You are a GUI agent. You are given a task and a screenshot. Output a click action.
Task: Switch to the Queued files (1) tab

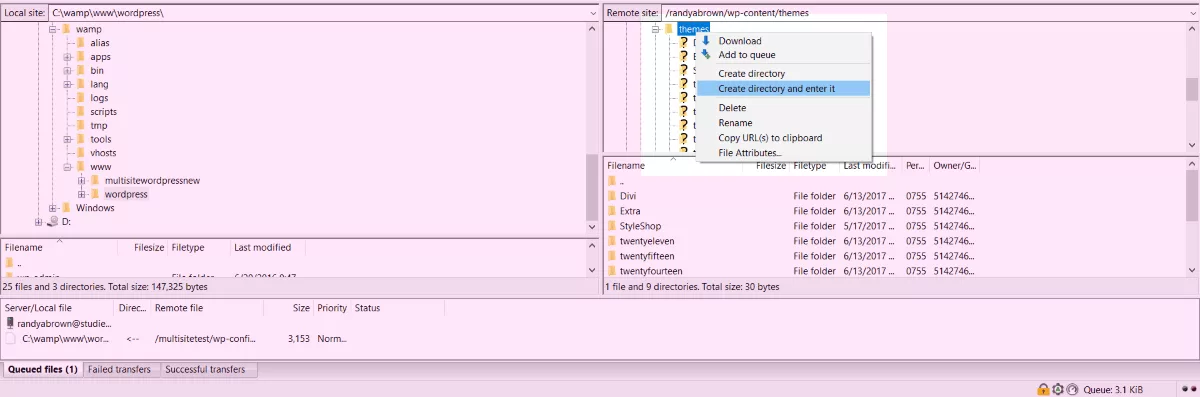coord(42,370)
